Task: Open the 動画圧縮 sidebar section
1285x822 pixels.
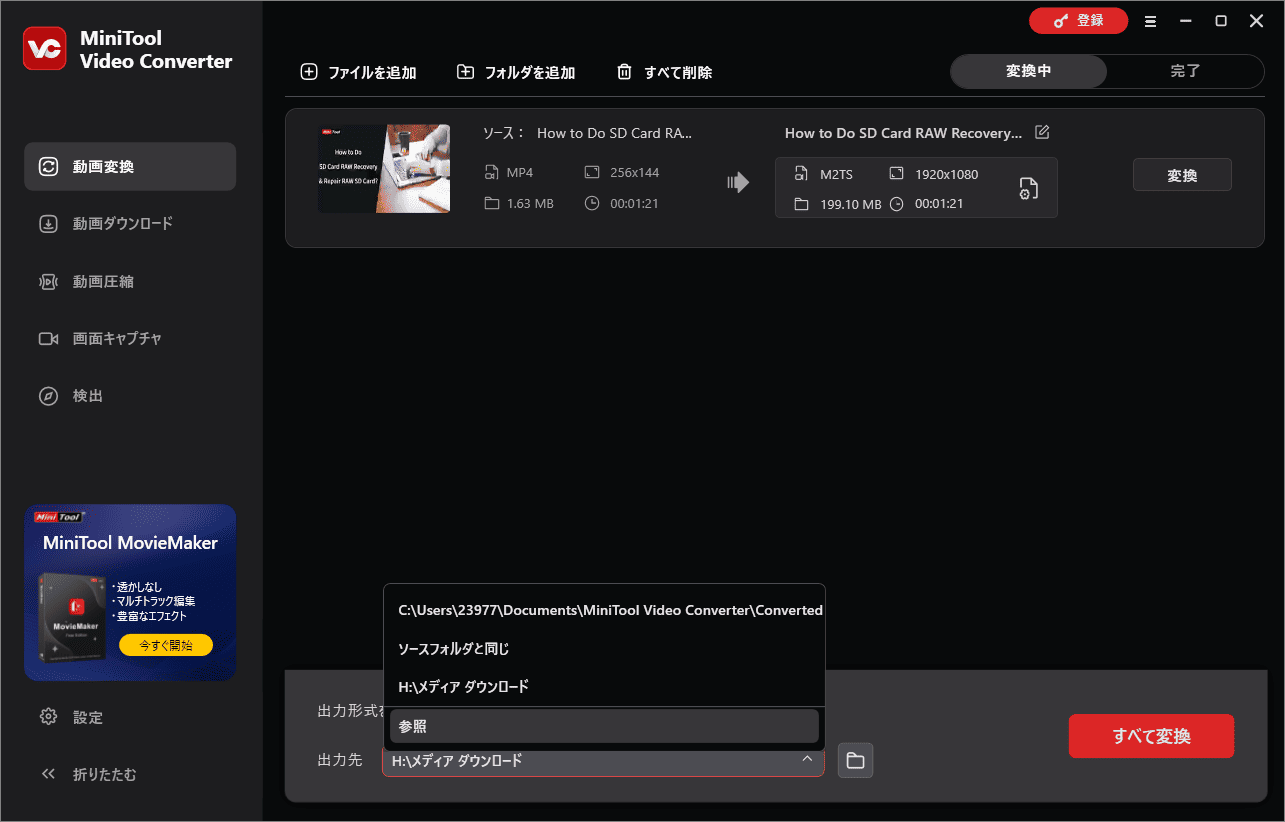Action: 130,282
